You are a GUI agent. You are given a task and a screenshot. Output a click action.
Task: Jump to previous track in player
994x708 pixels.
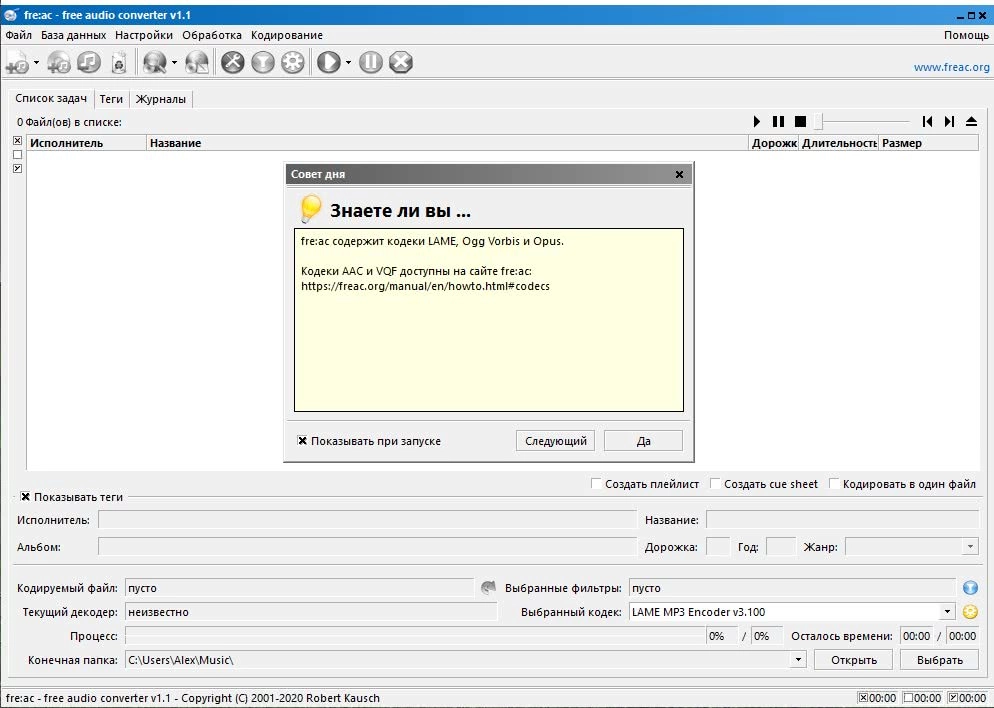tap(927, 121)
